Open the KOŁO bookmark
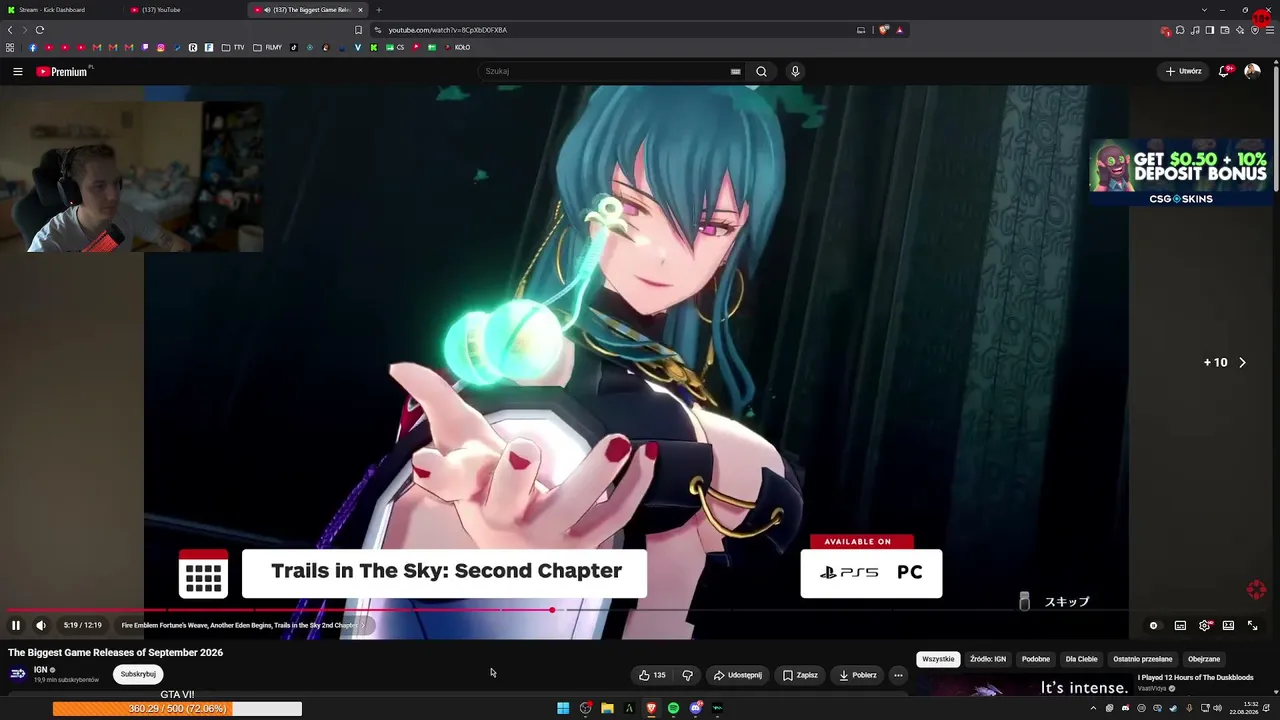1280x720 pixels. tap(458, 47)
